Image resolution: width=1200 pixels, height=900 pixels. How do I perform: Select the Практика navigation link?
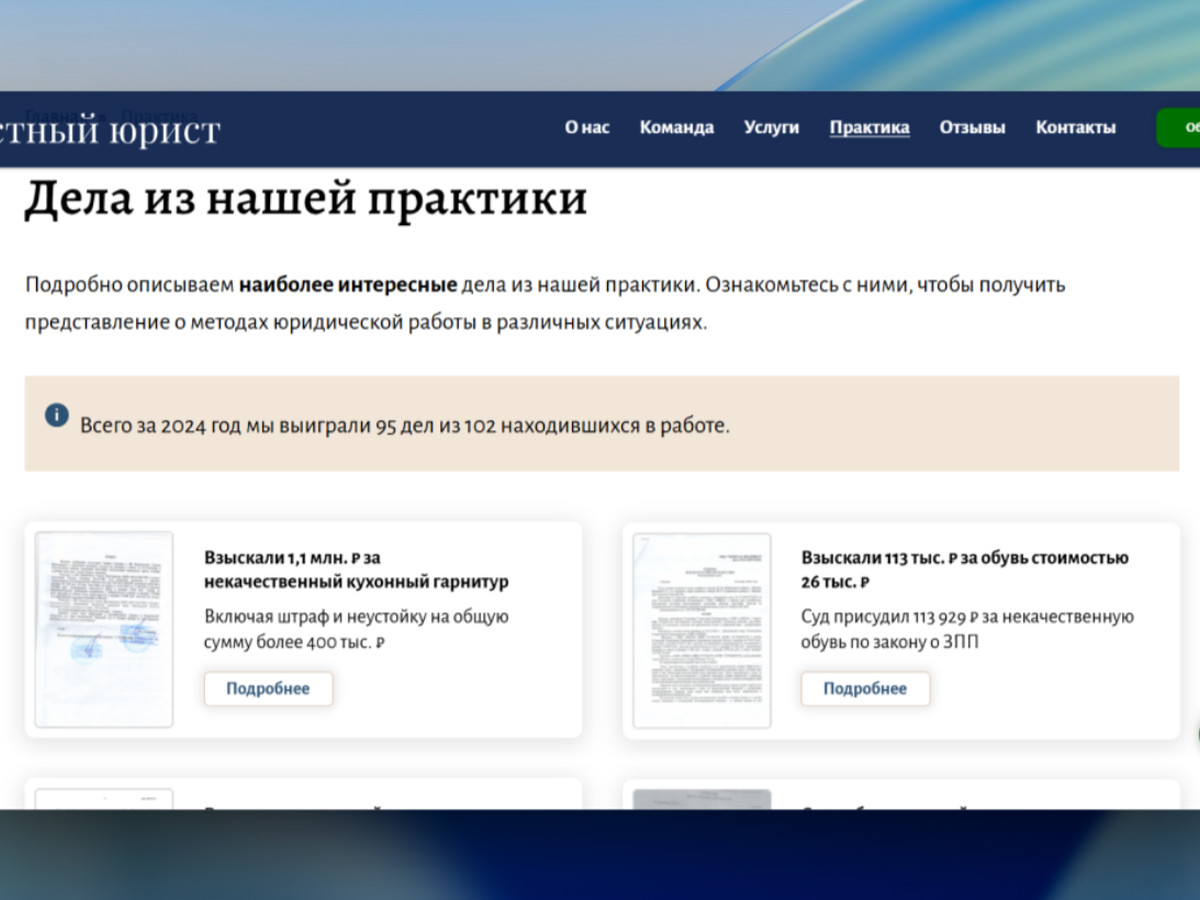tap(870, 127)
